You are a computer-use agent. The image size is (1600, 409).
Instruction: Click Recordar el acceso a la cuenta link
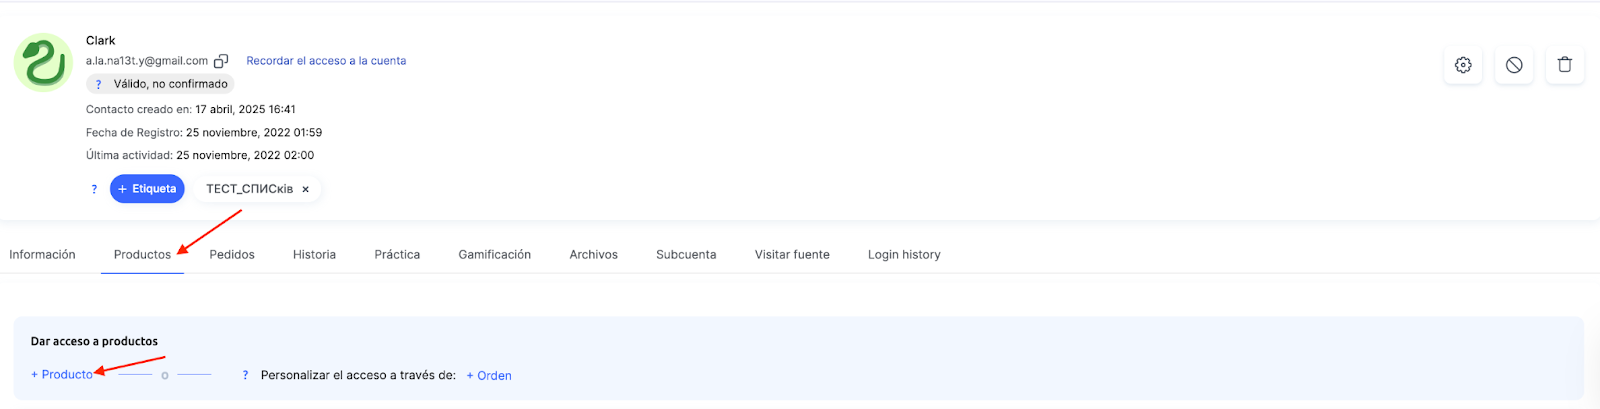click(326, 61)
